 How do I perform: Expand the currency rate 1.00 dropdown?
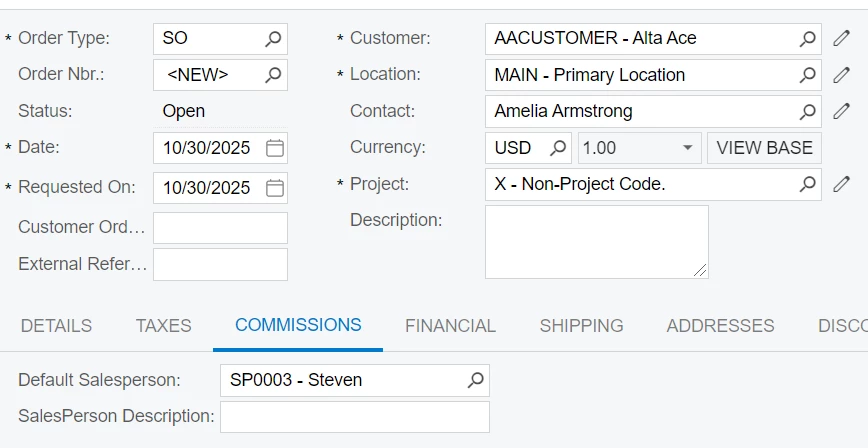687,148
